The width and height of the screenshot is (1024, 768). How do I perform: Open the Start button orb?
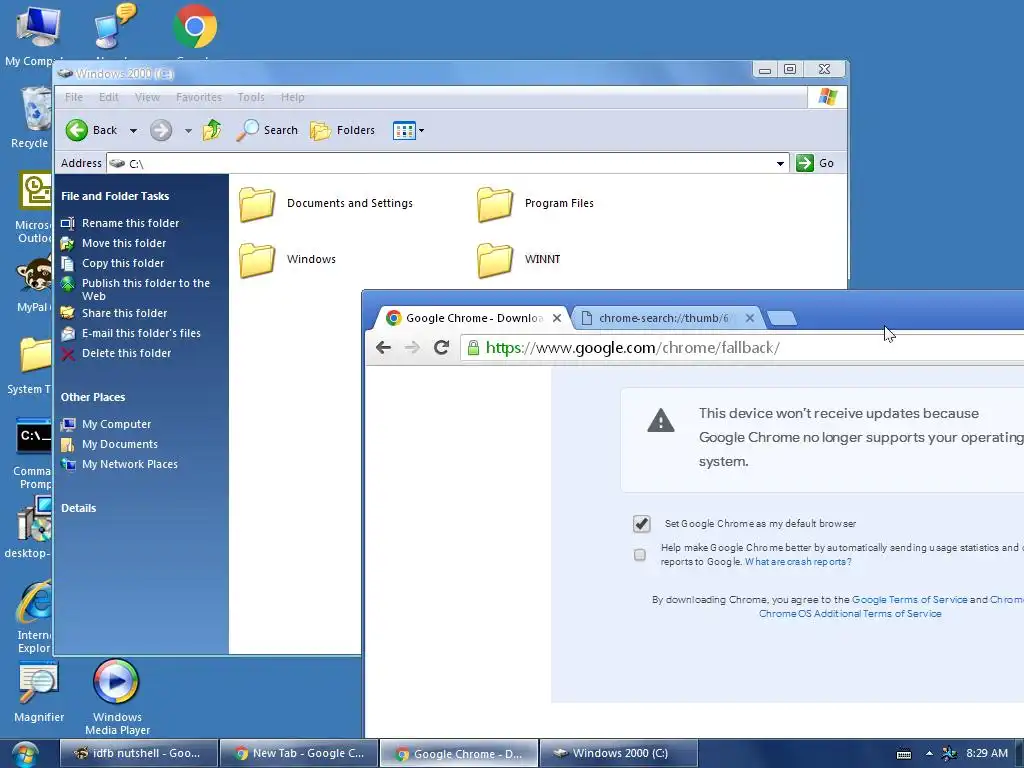(x=25, y=754)
